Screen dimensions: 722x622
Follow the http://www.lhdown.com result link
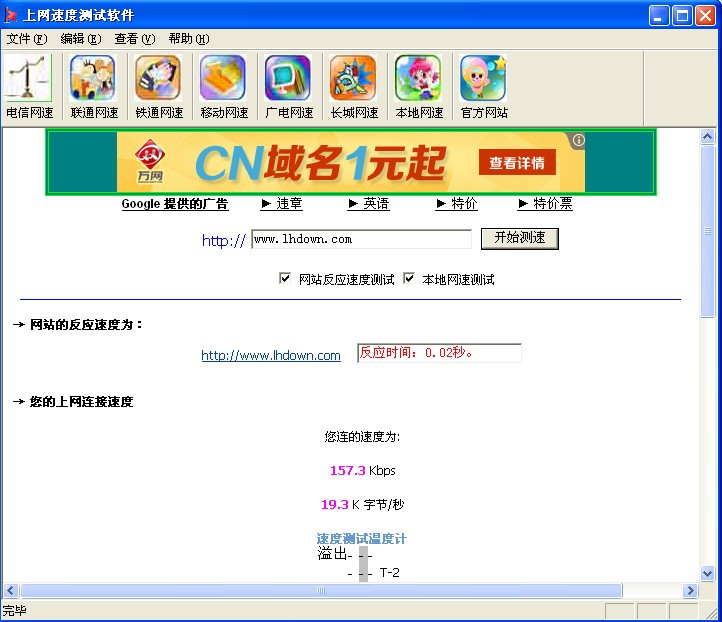pyautogui.click(x=271, y=355)
